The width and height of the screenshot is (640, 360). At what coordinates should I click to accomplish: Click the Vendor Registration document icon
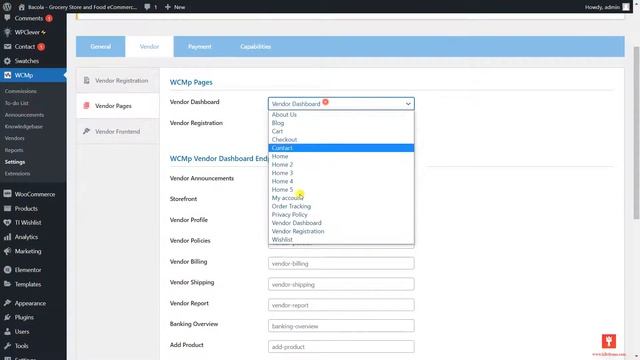[x=87, y=80]
